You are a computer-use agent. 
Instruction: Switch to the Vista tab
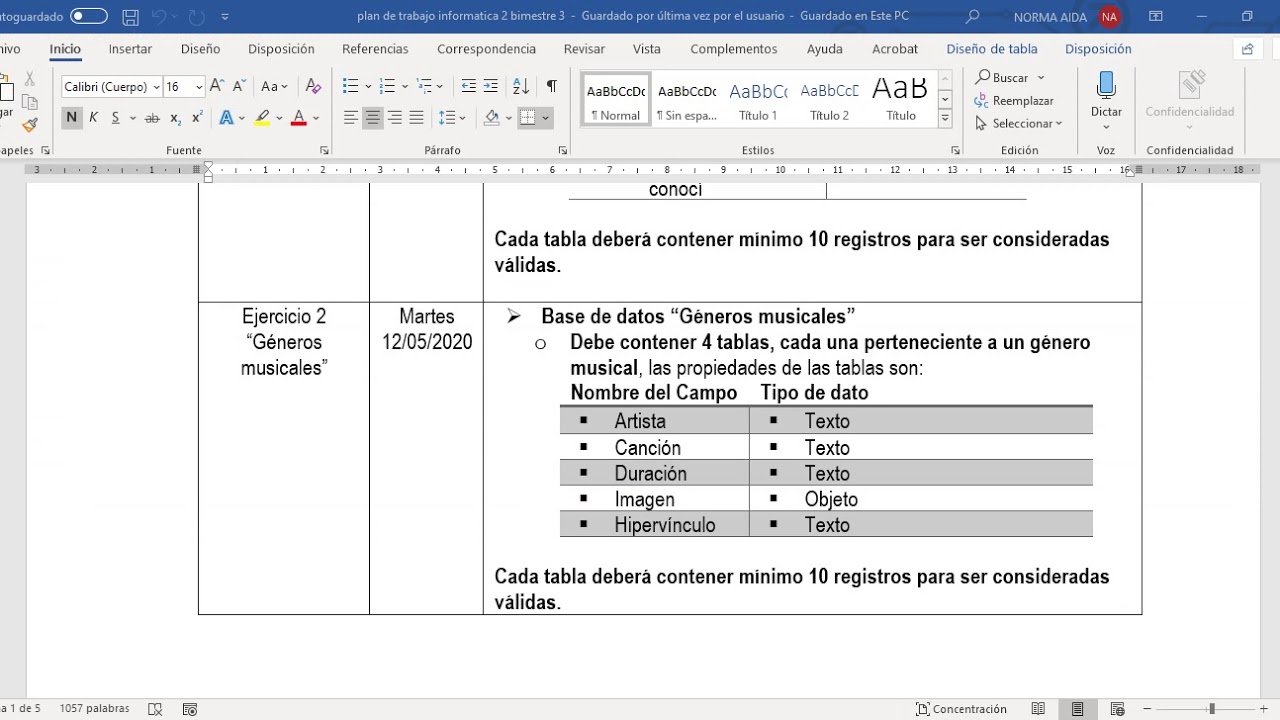click(646, 49)
